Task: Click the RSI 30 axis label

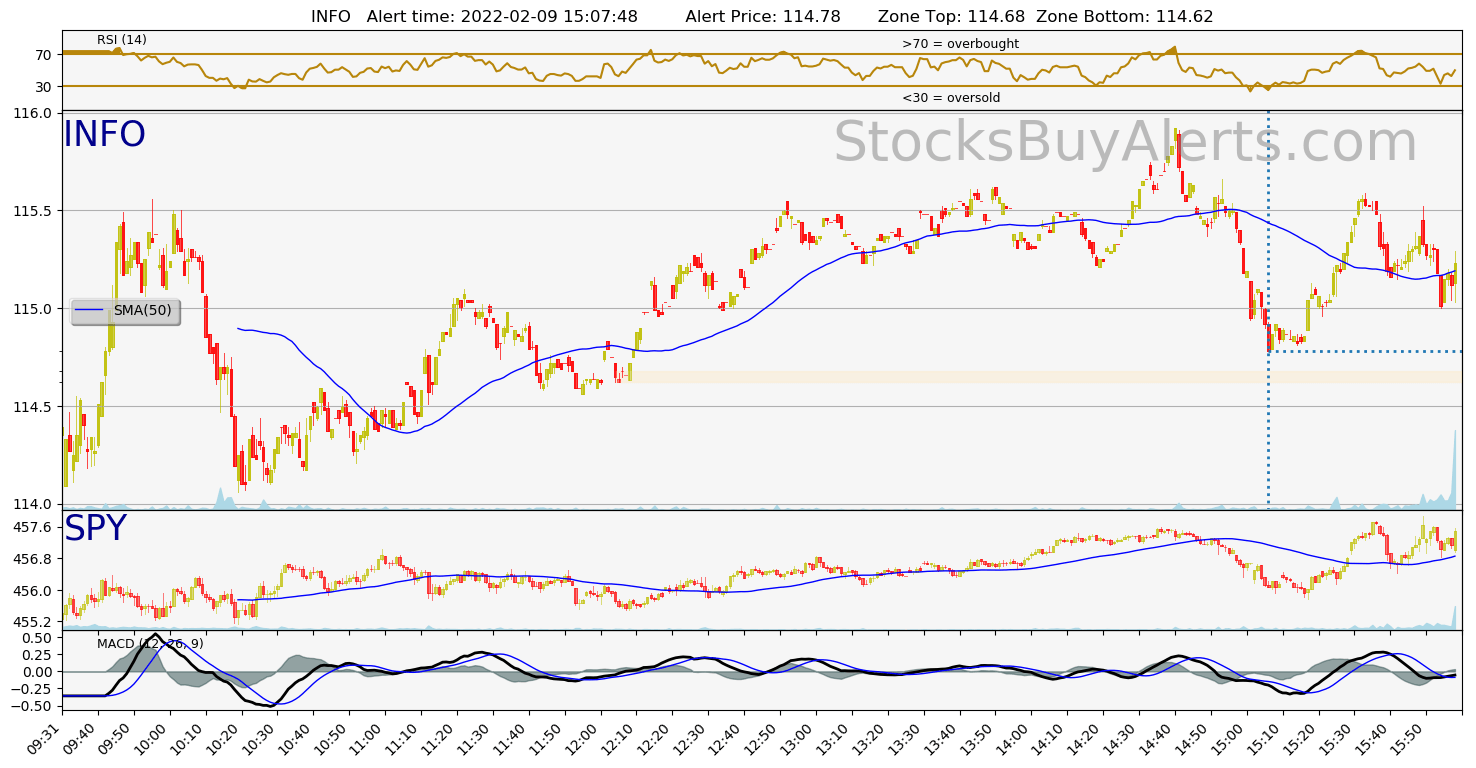Action: [x=43, y=87]
